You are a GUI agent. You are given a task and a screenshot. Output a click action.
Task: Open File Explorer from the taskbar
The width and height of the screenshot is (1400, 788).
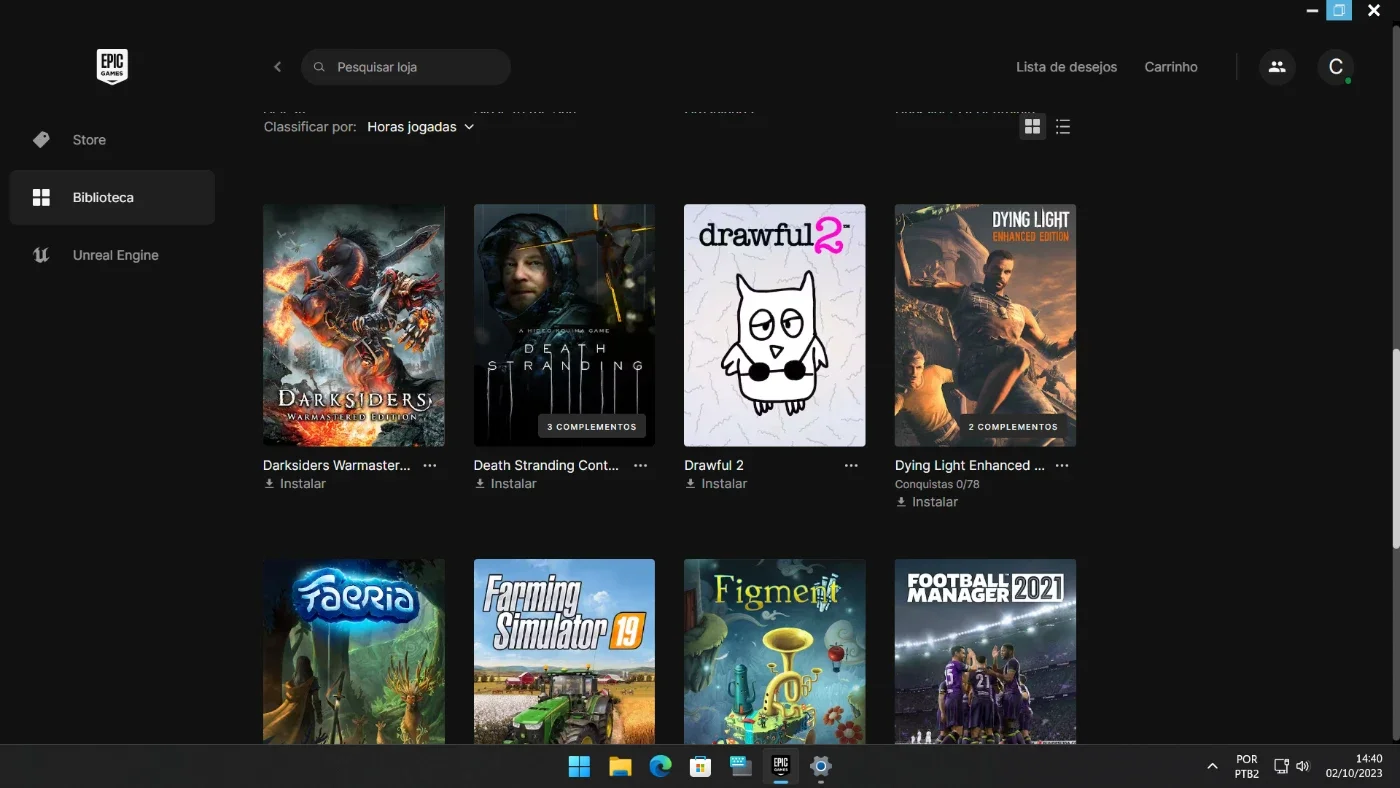620,767
